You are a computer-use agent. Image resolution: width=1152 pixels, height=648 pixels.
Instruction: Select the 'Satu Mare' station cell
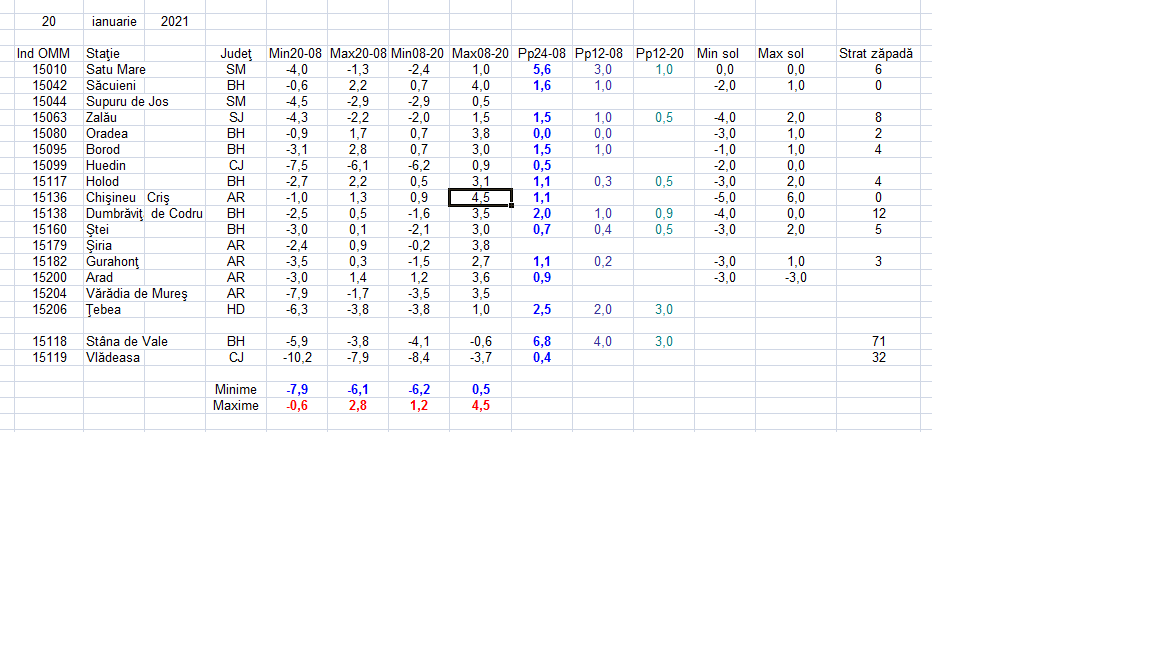click(x=114, y=70)
